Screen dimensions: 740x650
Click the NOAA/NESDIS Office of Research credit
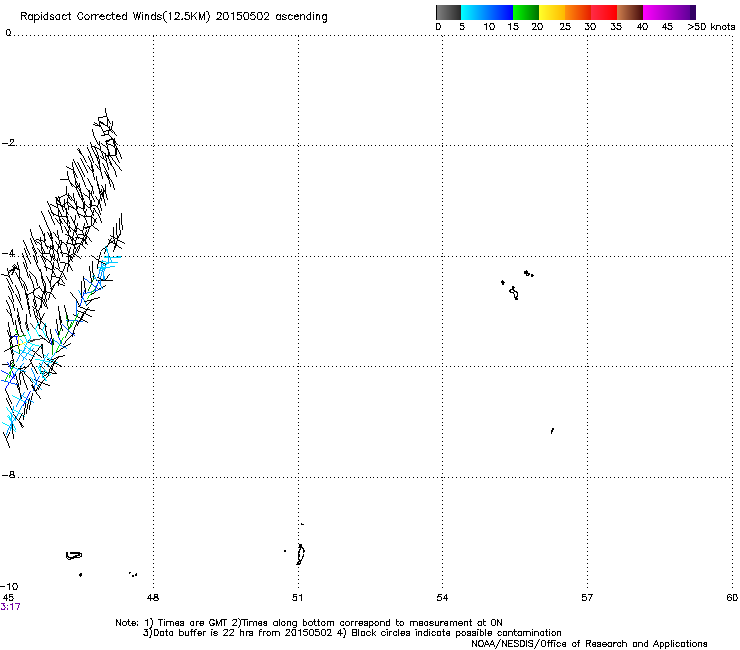[589, 644]
